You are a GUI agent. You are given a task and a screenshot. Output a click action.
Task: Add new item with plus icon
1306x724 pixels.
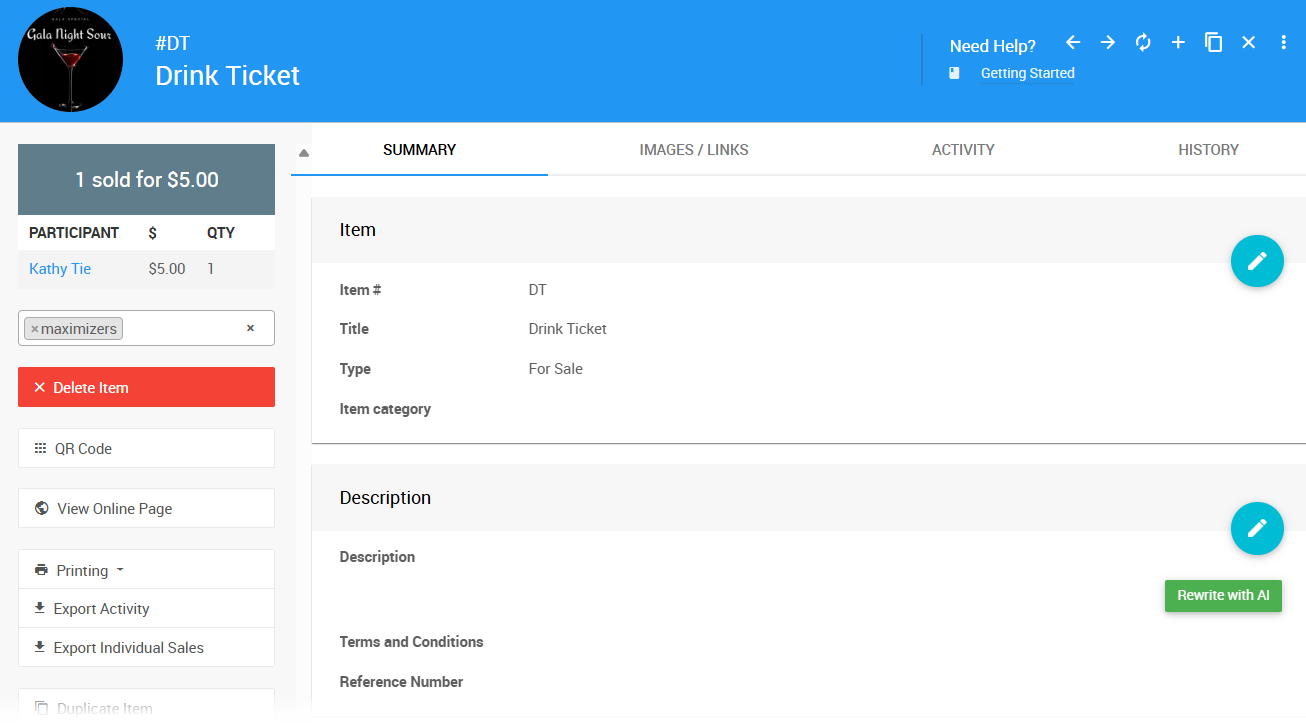click(1178, 42)
